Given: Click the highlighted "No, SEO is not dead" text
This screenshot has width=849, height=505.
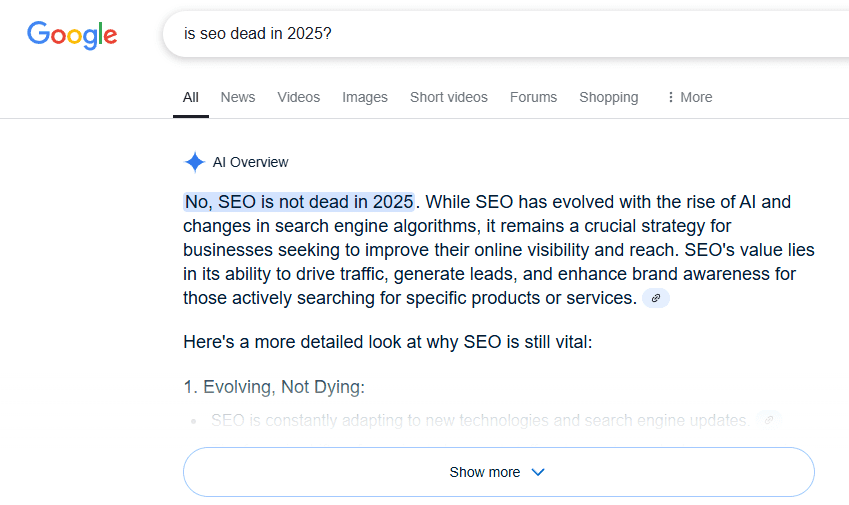Looking at the screenshot, I should point(298,202).
